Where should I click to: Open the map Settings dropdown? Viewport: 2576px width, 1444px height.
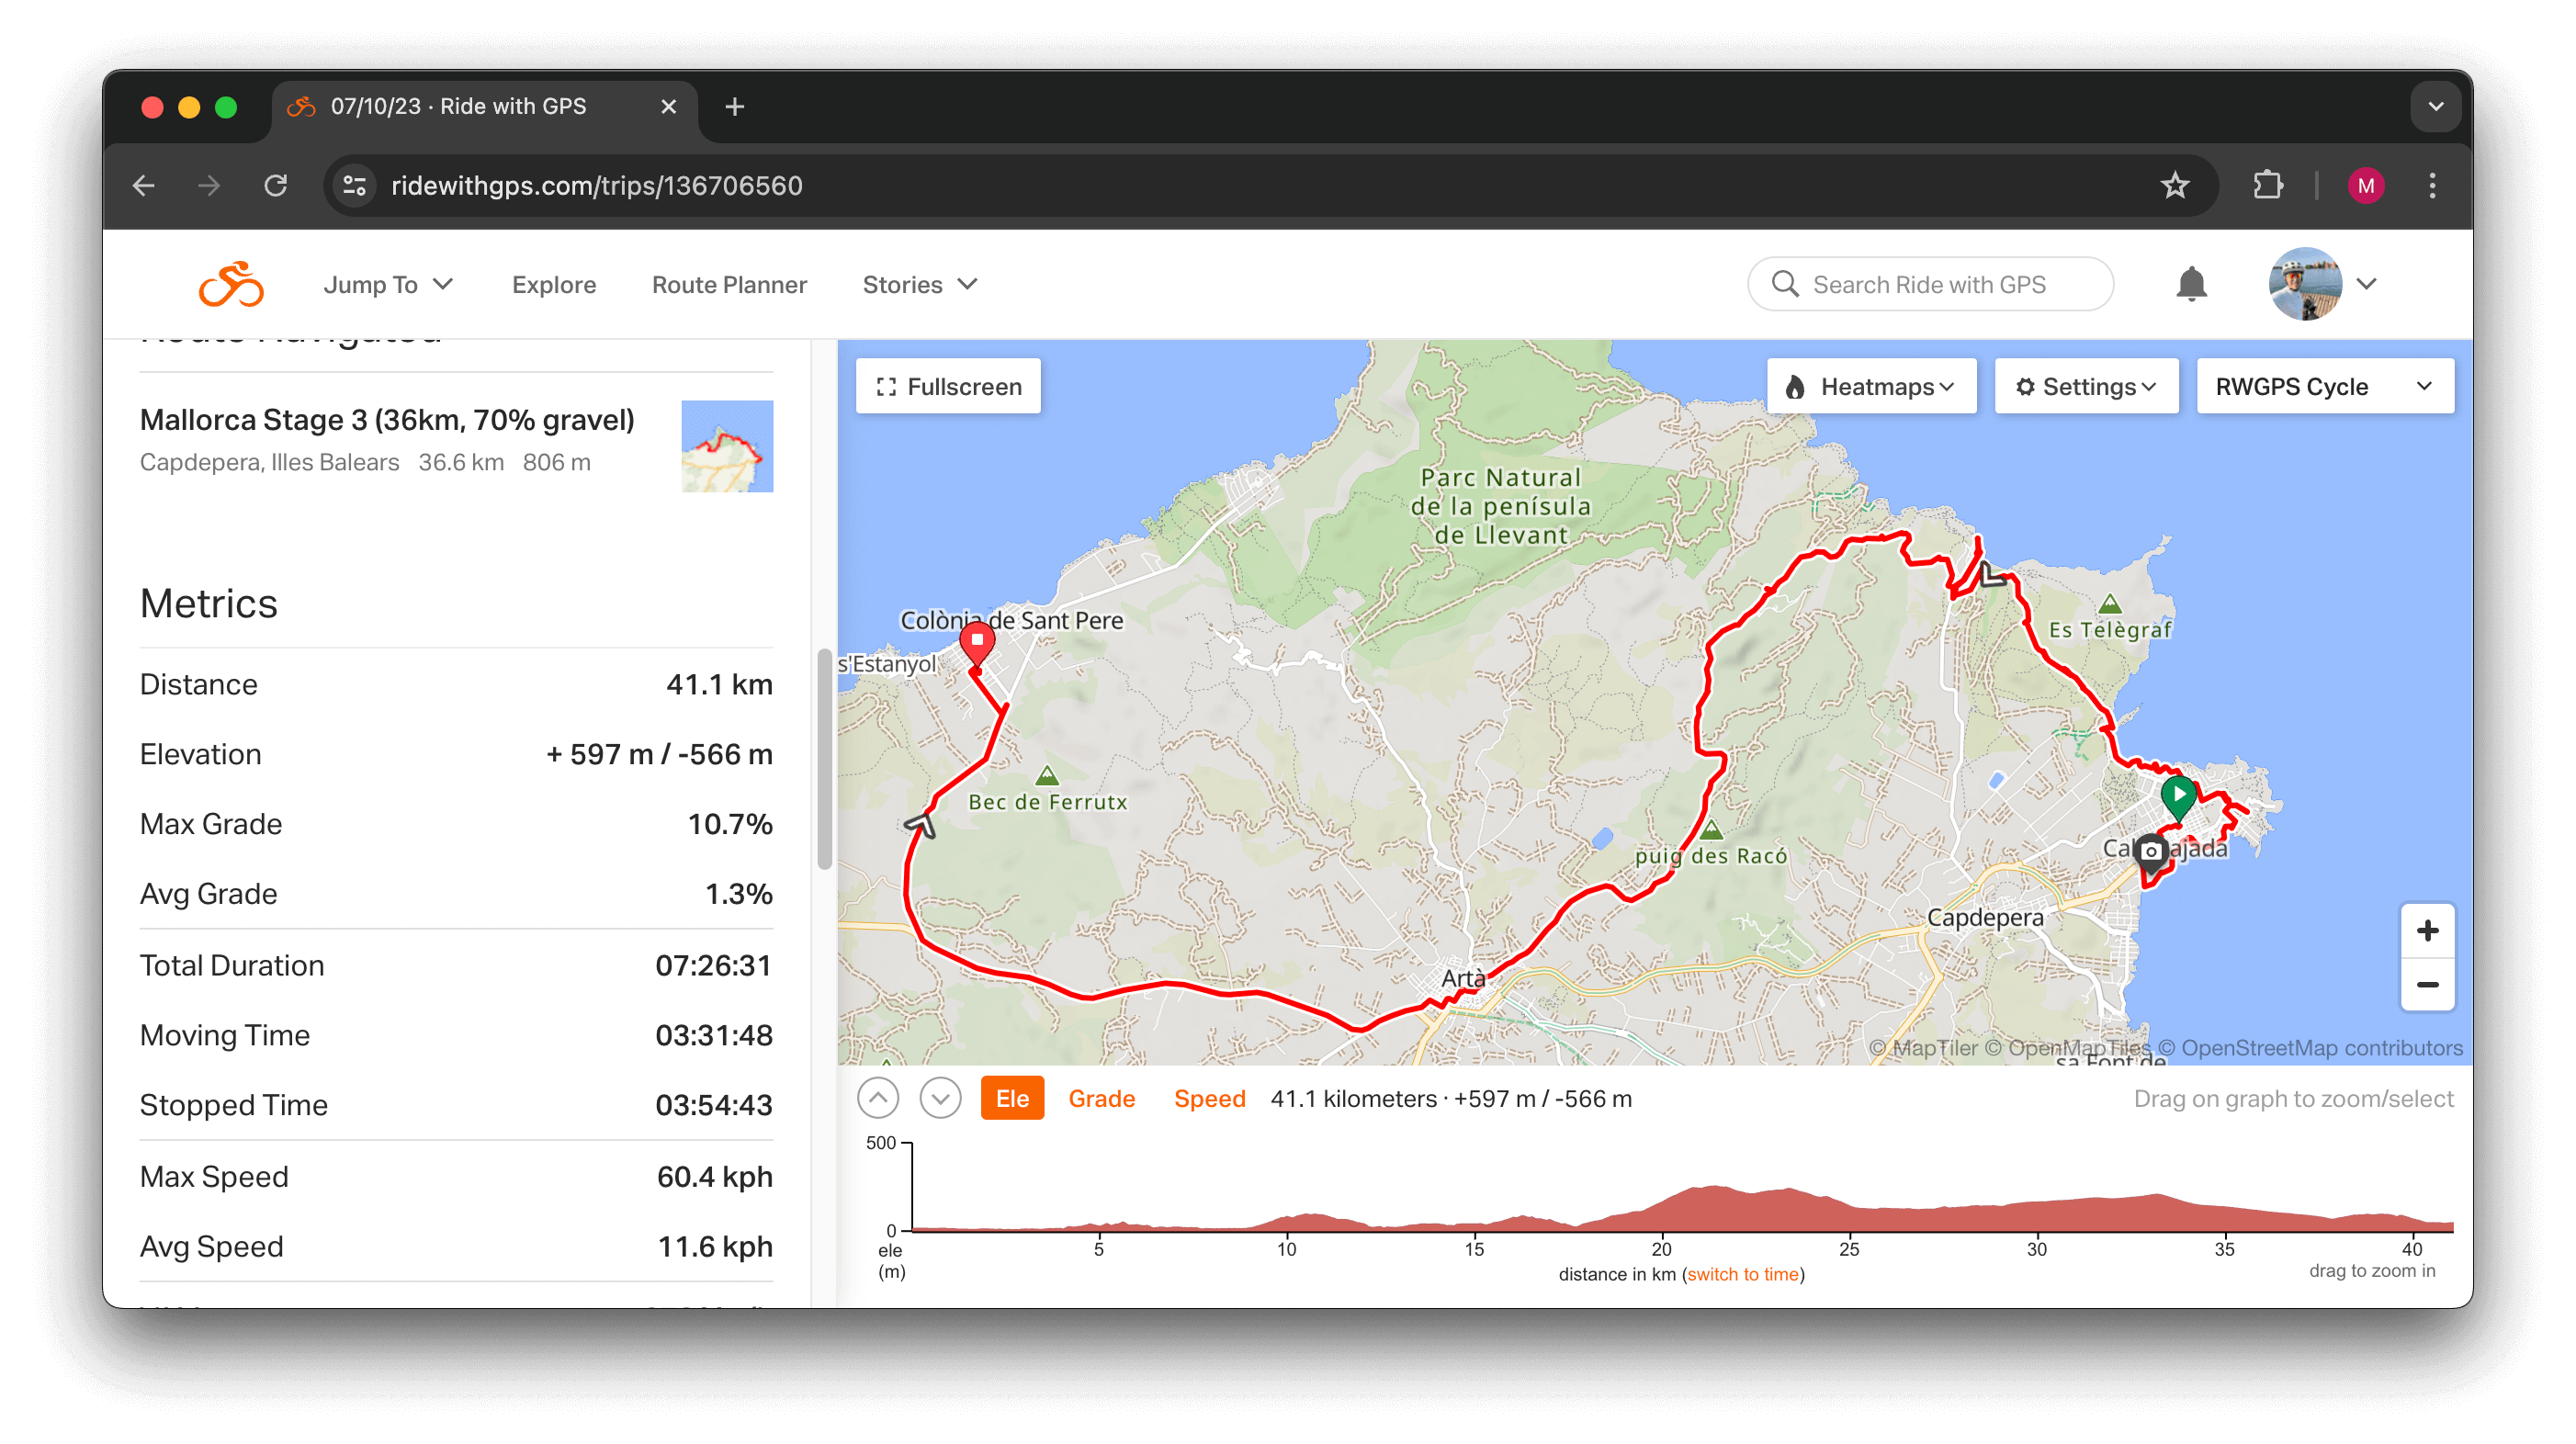click(2085, 387)
